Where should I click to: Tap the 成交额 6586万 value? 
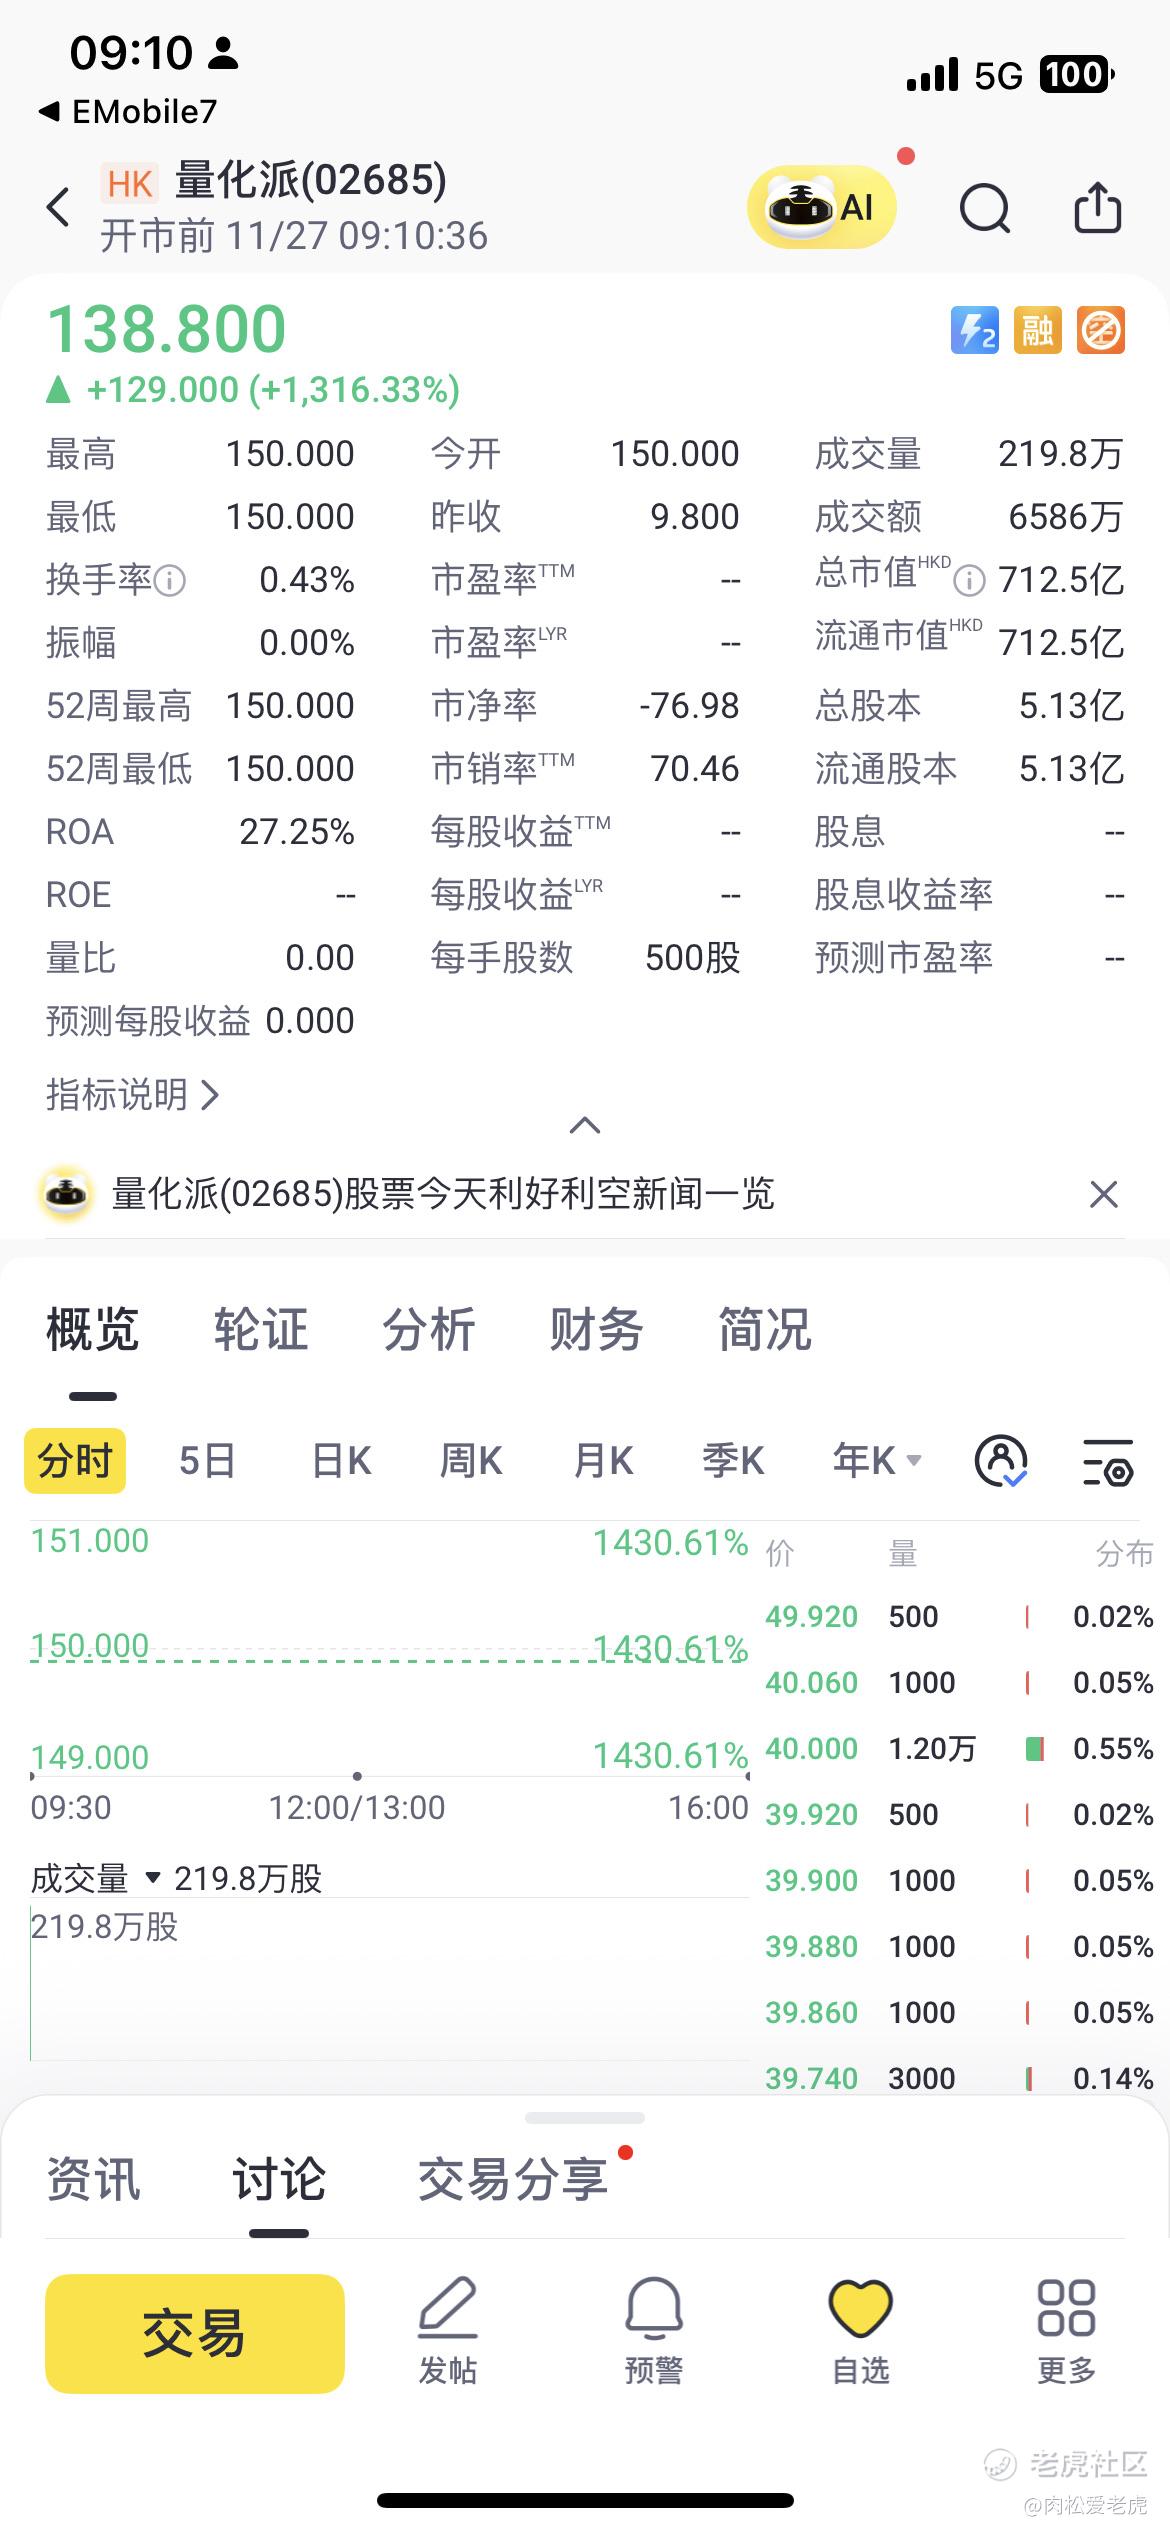click(x=1065, y=517)
